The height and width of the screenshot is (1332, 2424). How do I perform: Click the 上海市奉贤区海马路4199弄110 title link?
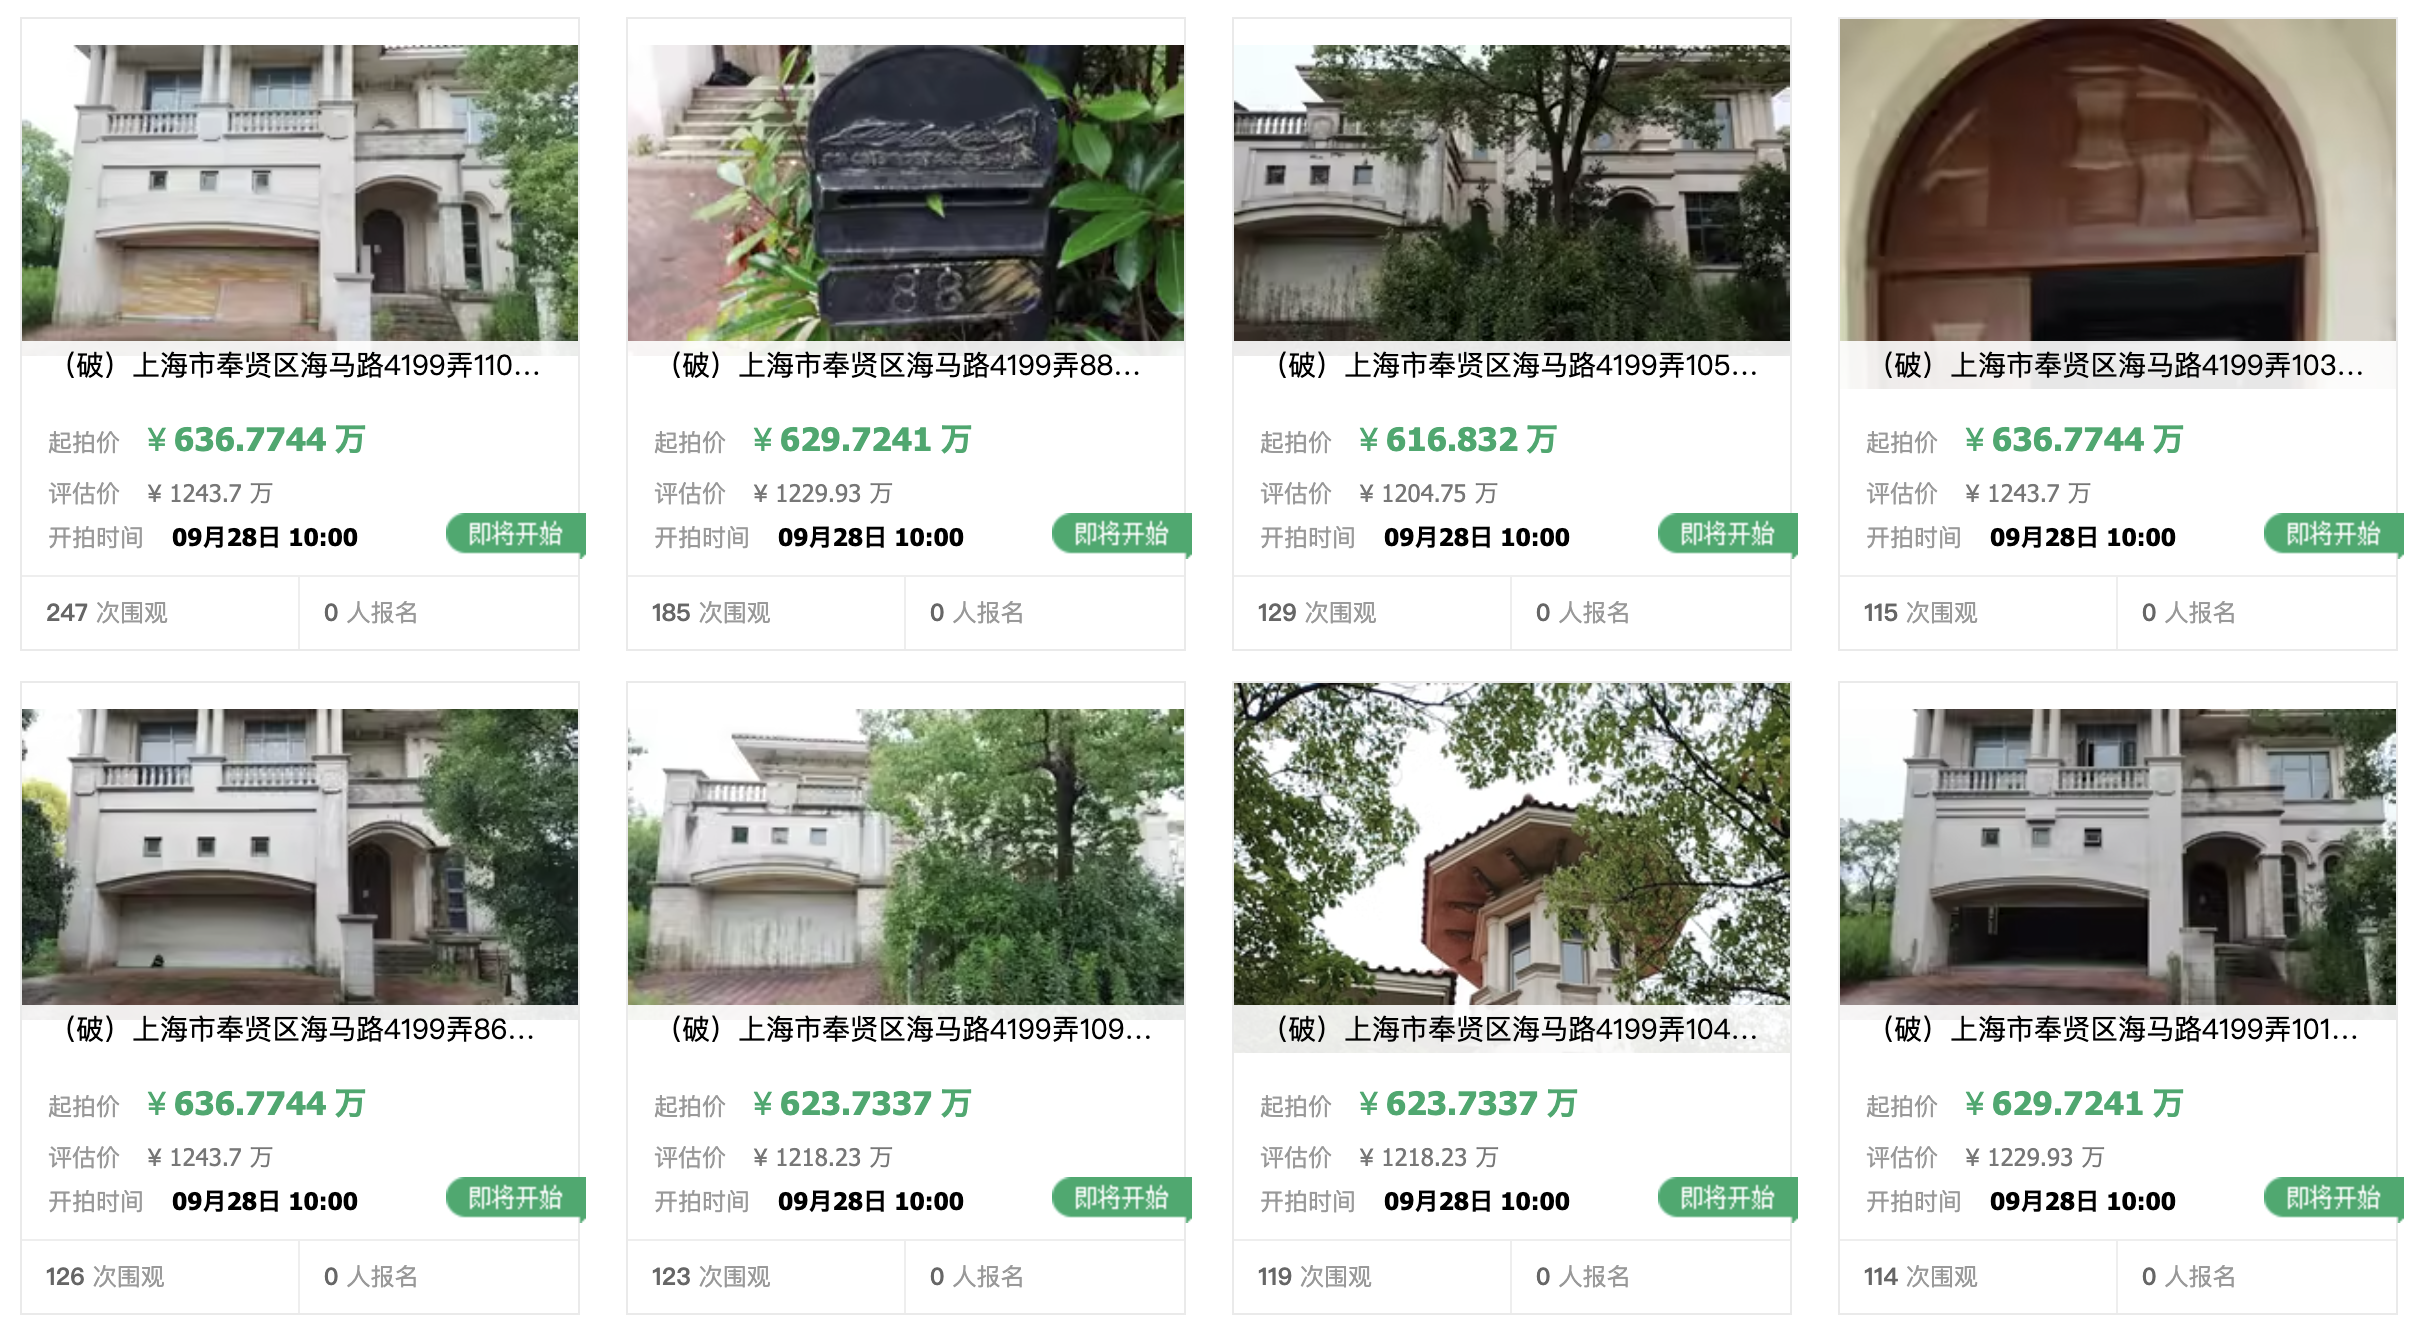300,366
